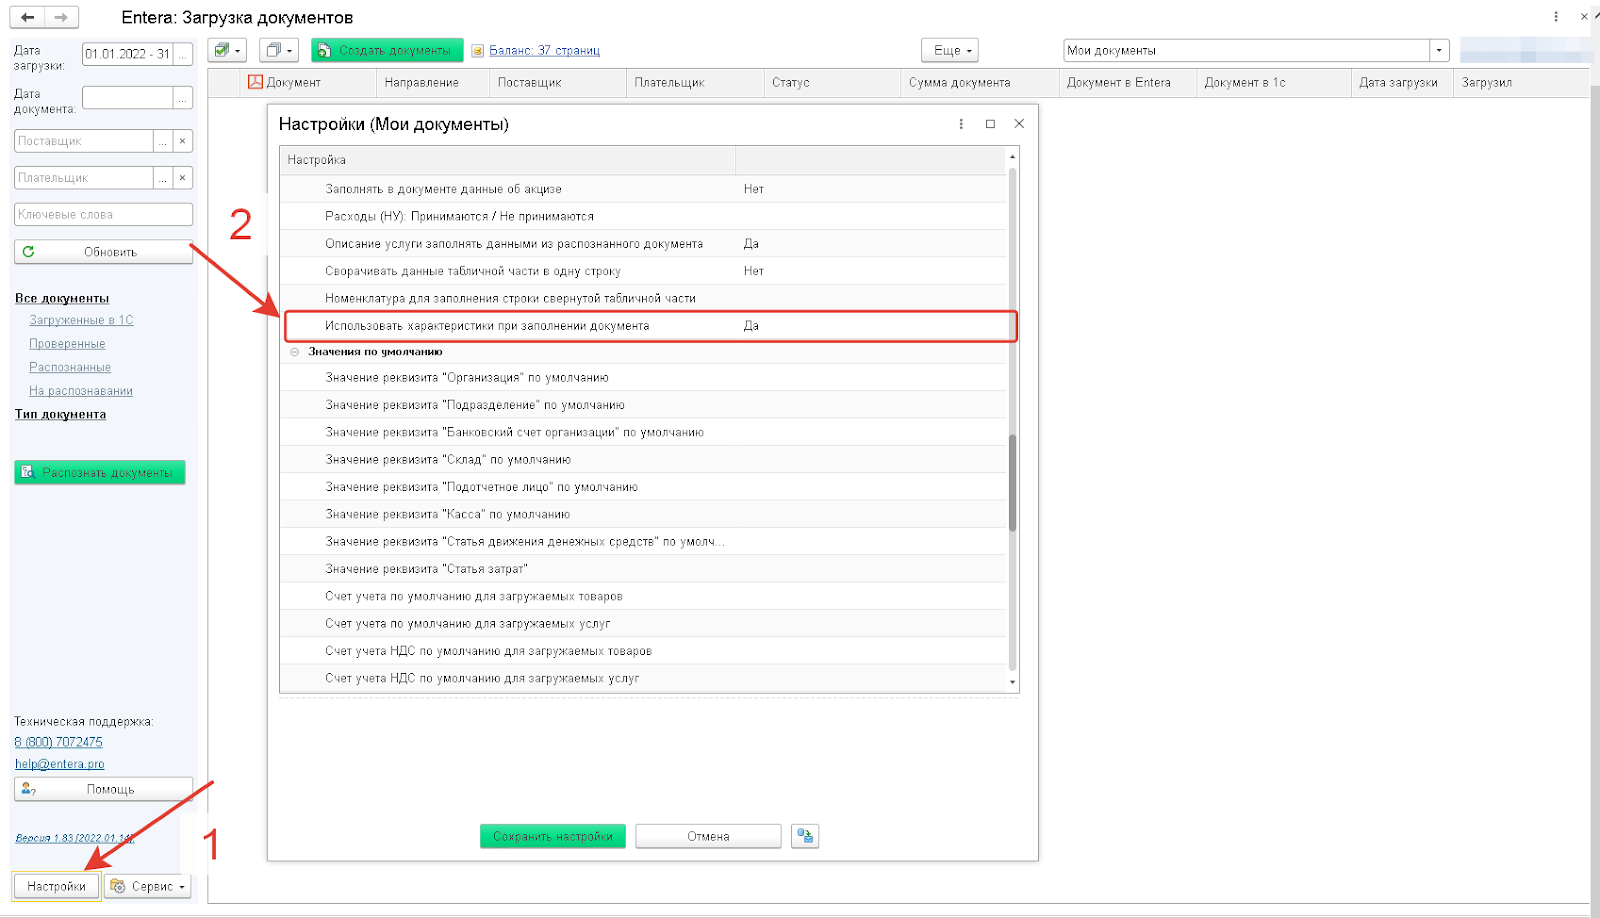Open help@entera.pro email link
This screenshot has height=918, width=1600.
point(59,764)
